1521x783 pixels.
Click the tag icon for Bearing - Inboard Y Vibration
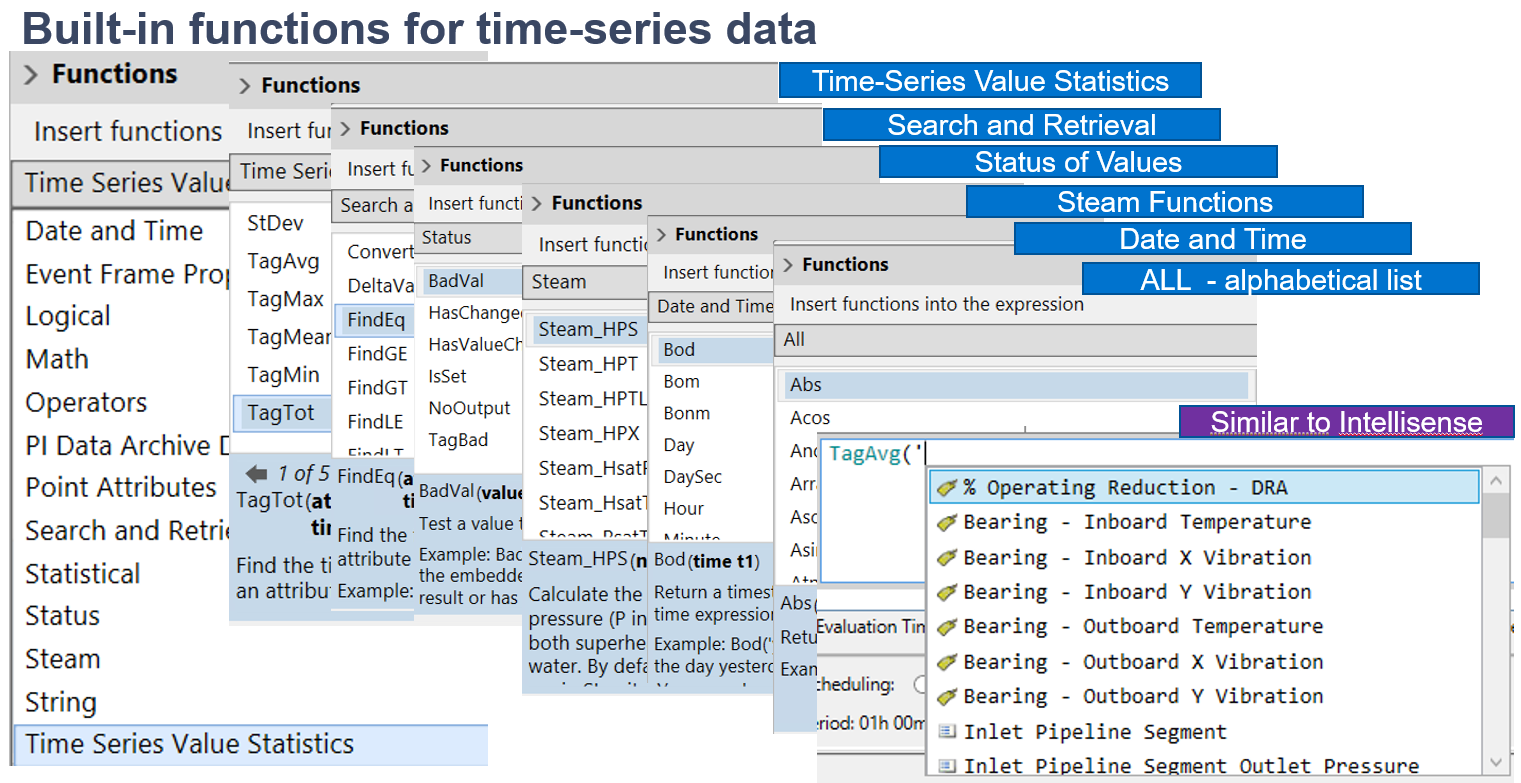pyautogui.click(x=946, y=592)
